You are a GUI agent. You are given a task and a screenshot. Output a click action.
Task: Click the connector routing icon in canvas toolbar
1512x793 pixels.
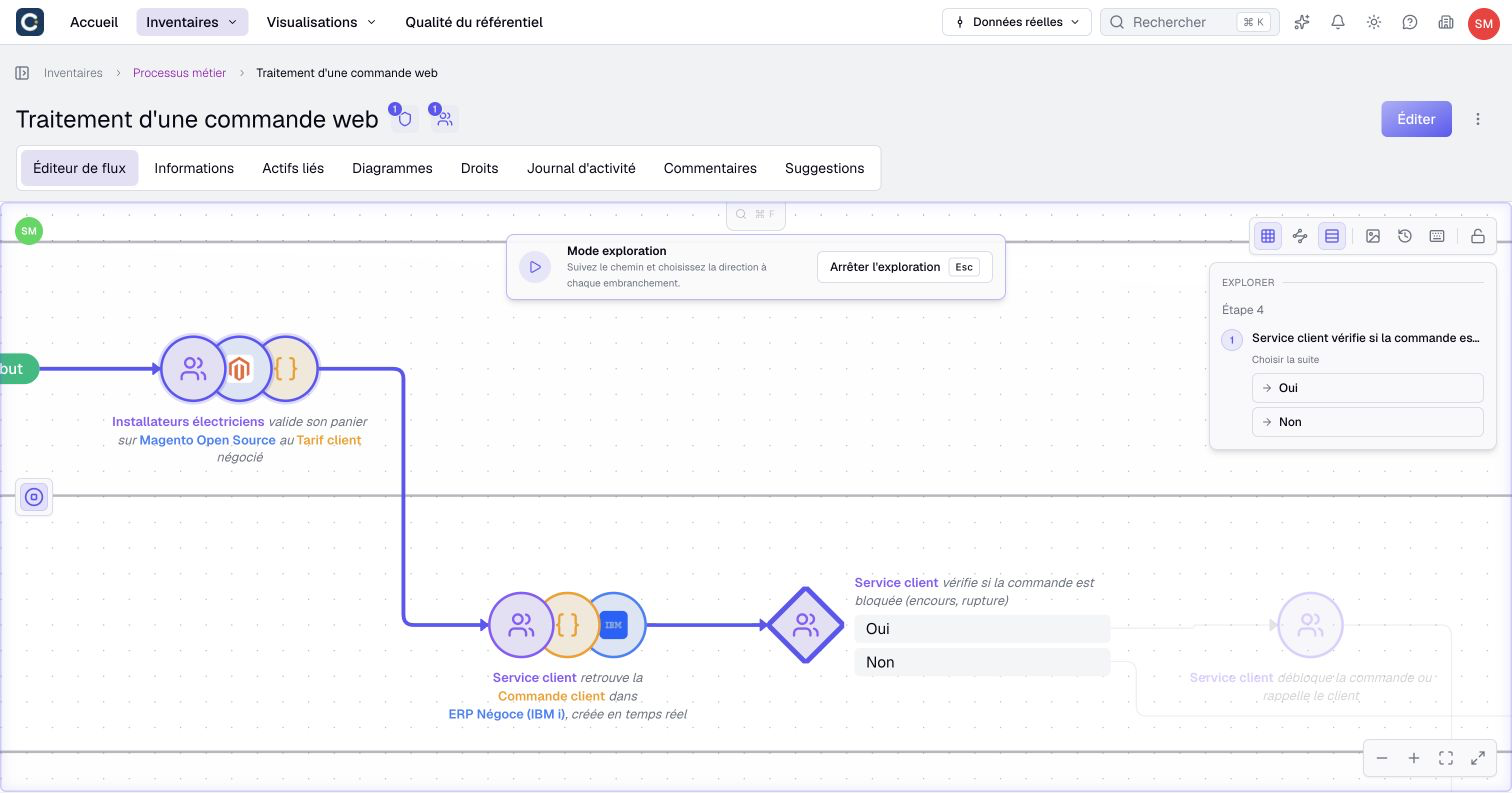(x=1300, y=236)
